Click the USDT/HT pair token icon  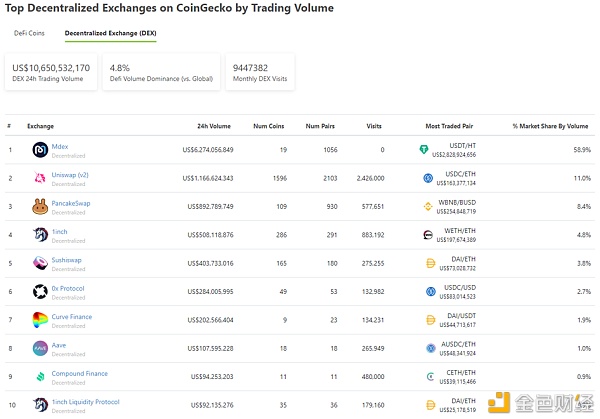tap(424, 150)
